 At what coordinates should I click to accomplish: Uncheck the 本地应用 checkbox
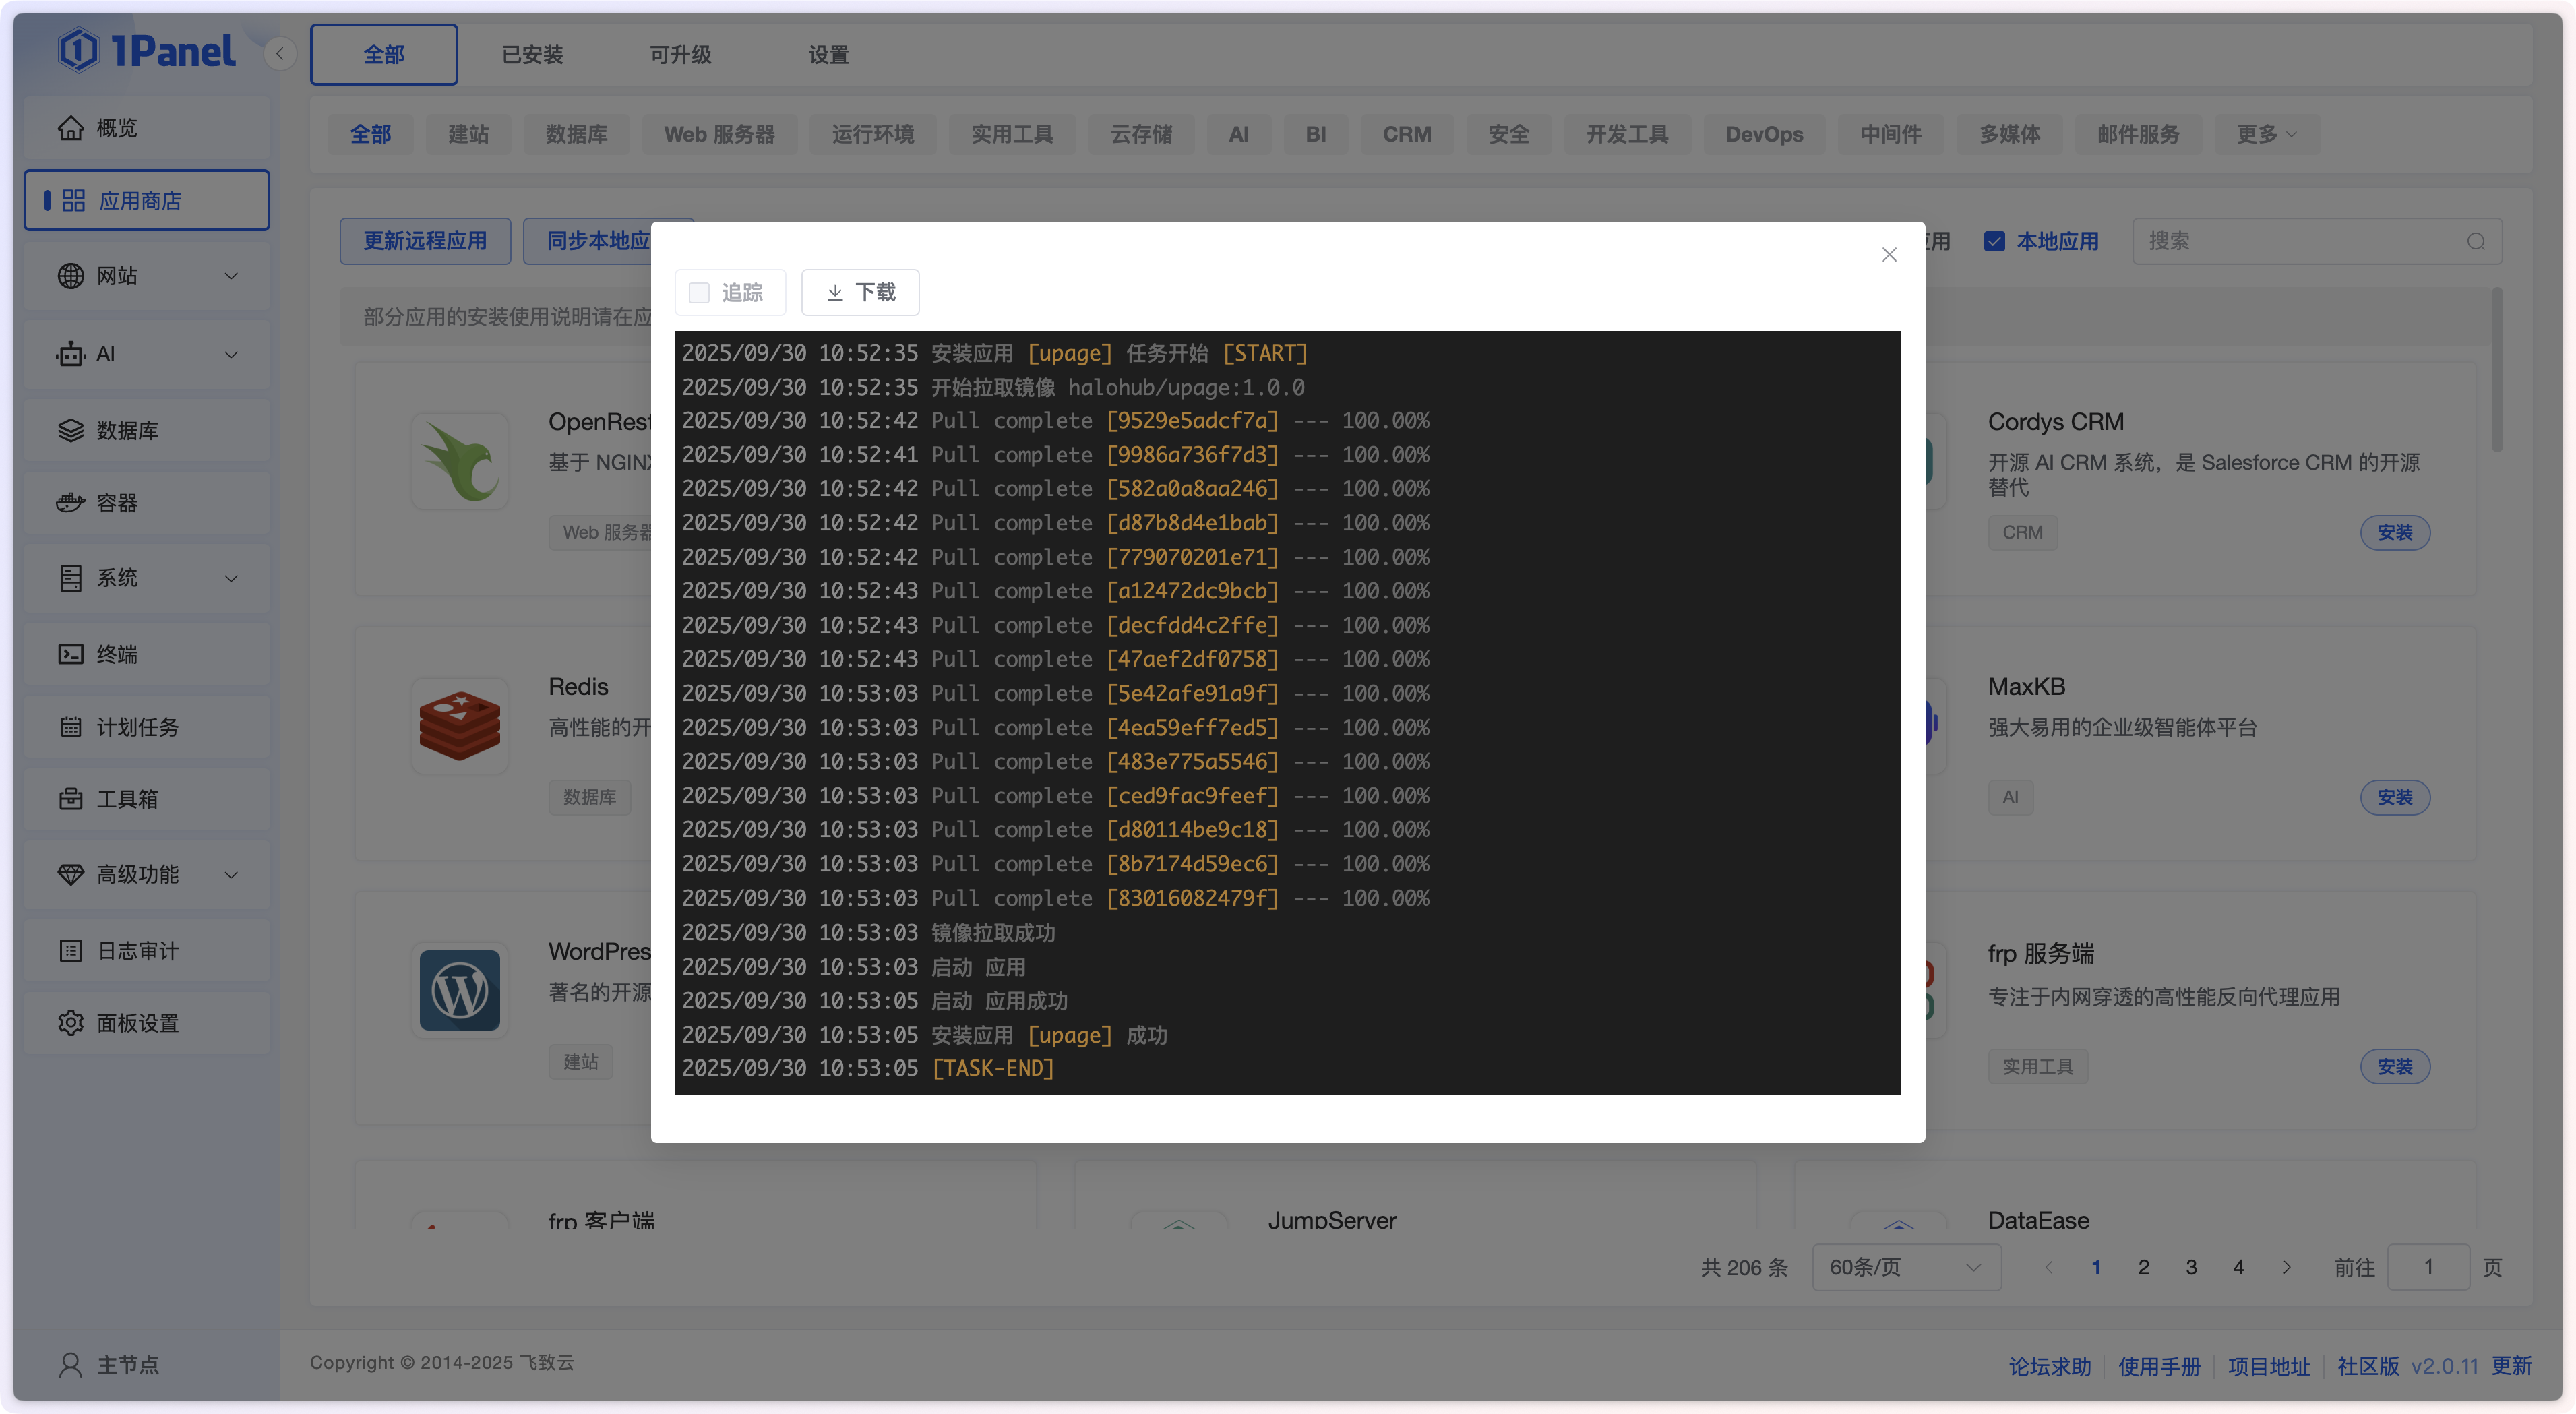[x=1995, y=241]
